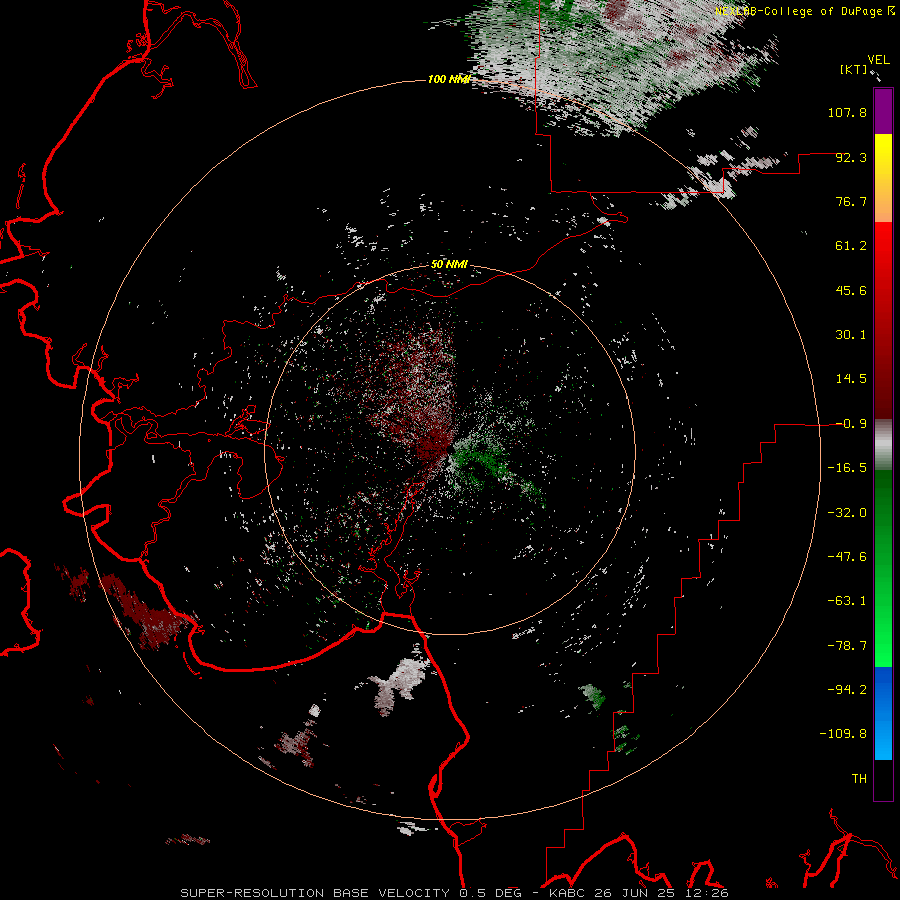The width and height of the screenshot is (900, 900).
Task: Click the Super-Resolution Base Velocity caption
Action: click(x=455, y=893)
